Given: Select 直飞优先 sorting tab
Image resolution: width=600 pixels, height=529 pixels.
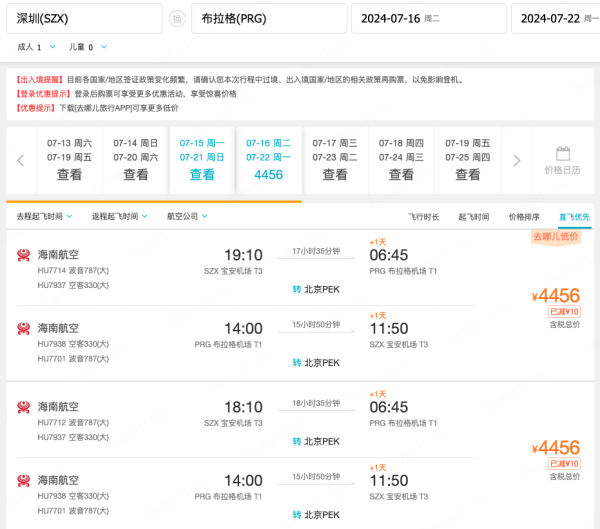Looking at the screenshot, I should coord(574,217).
